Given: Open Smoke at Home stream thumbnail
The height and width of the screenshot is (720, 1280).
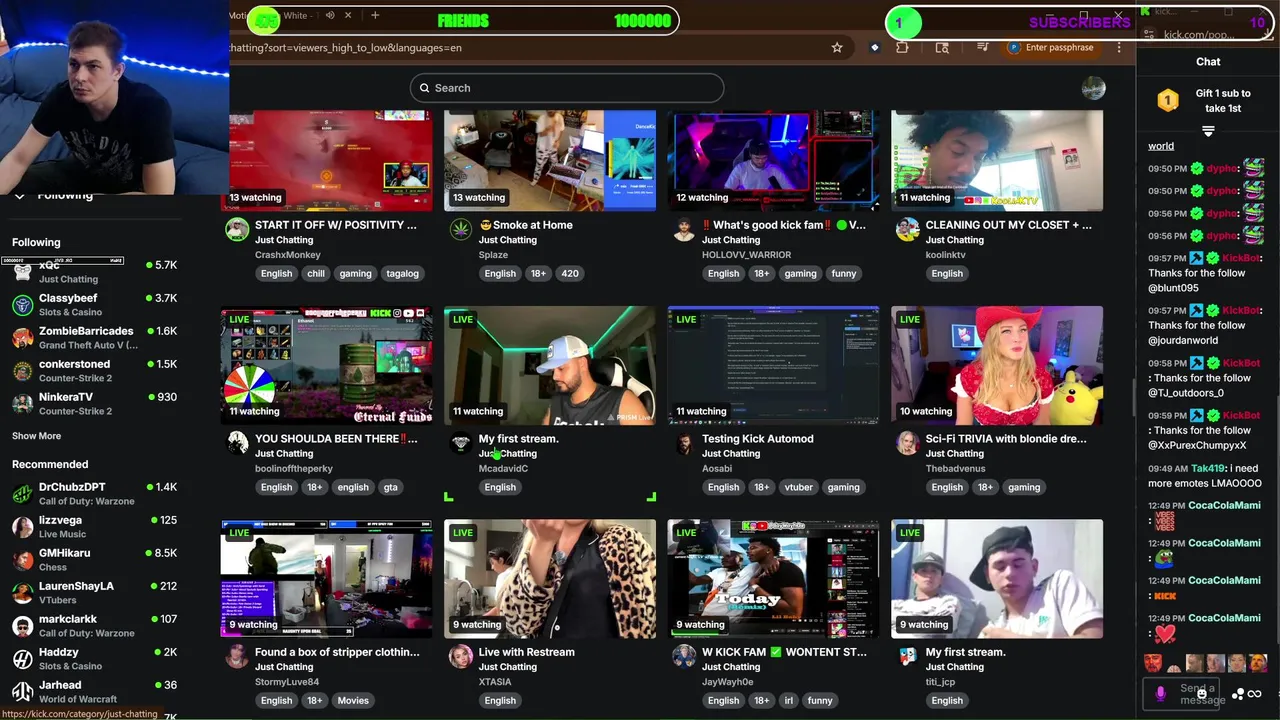Looking at the screenshot, I should tap(550, 160).
